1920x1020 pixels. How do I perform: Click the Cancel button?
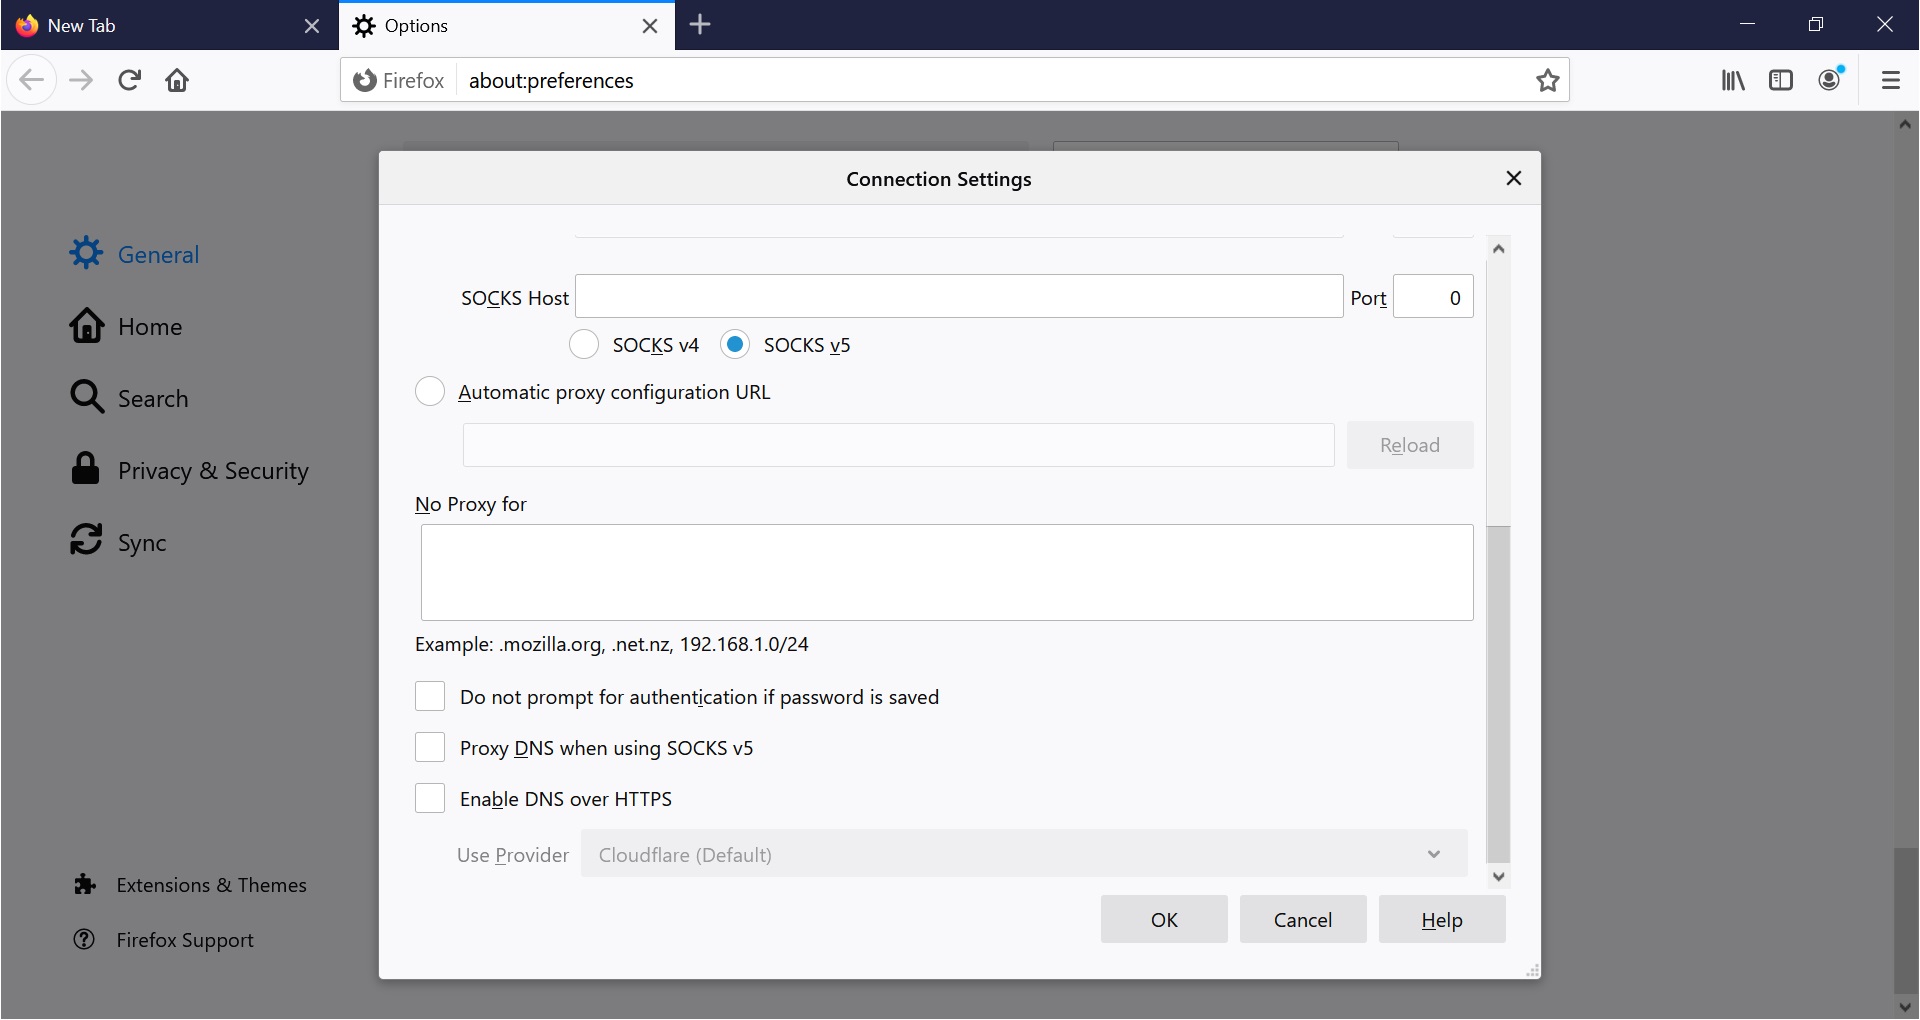[1303, 919]
